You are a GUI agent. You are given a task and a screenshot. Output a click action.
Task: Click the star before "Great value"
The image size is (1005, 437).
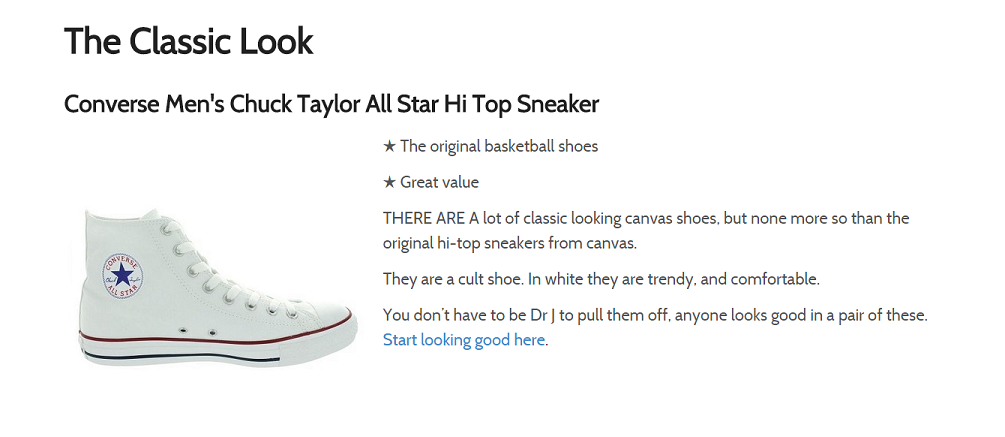(390, 183)
